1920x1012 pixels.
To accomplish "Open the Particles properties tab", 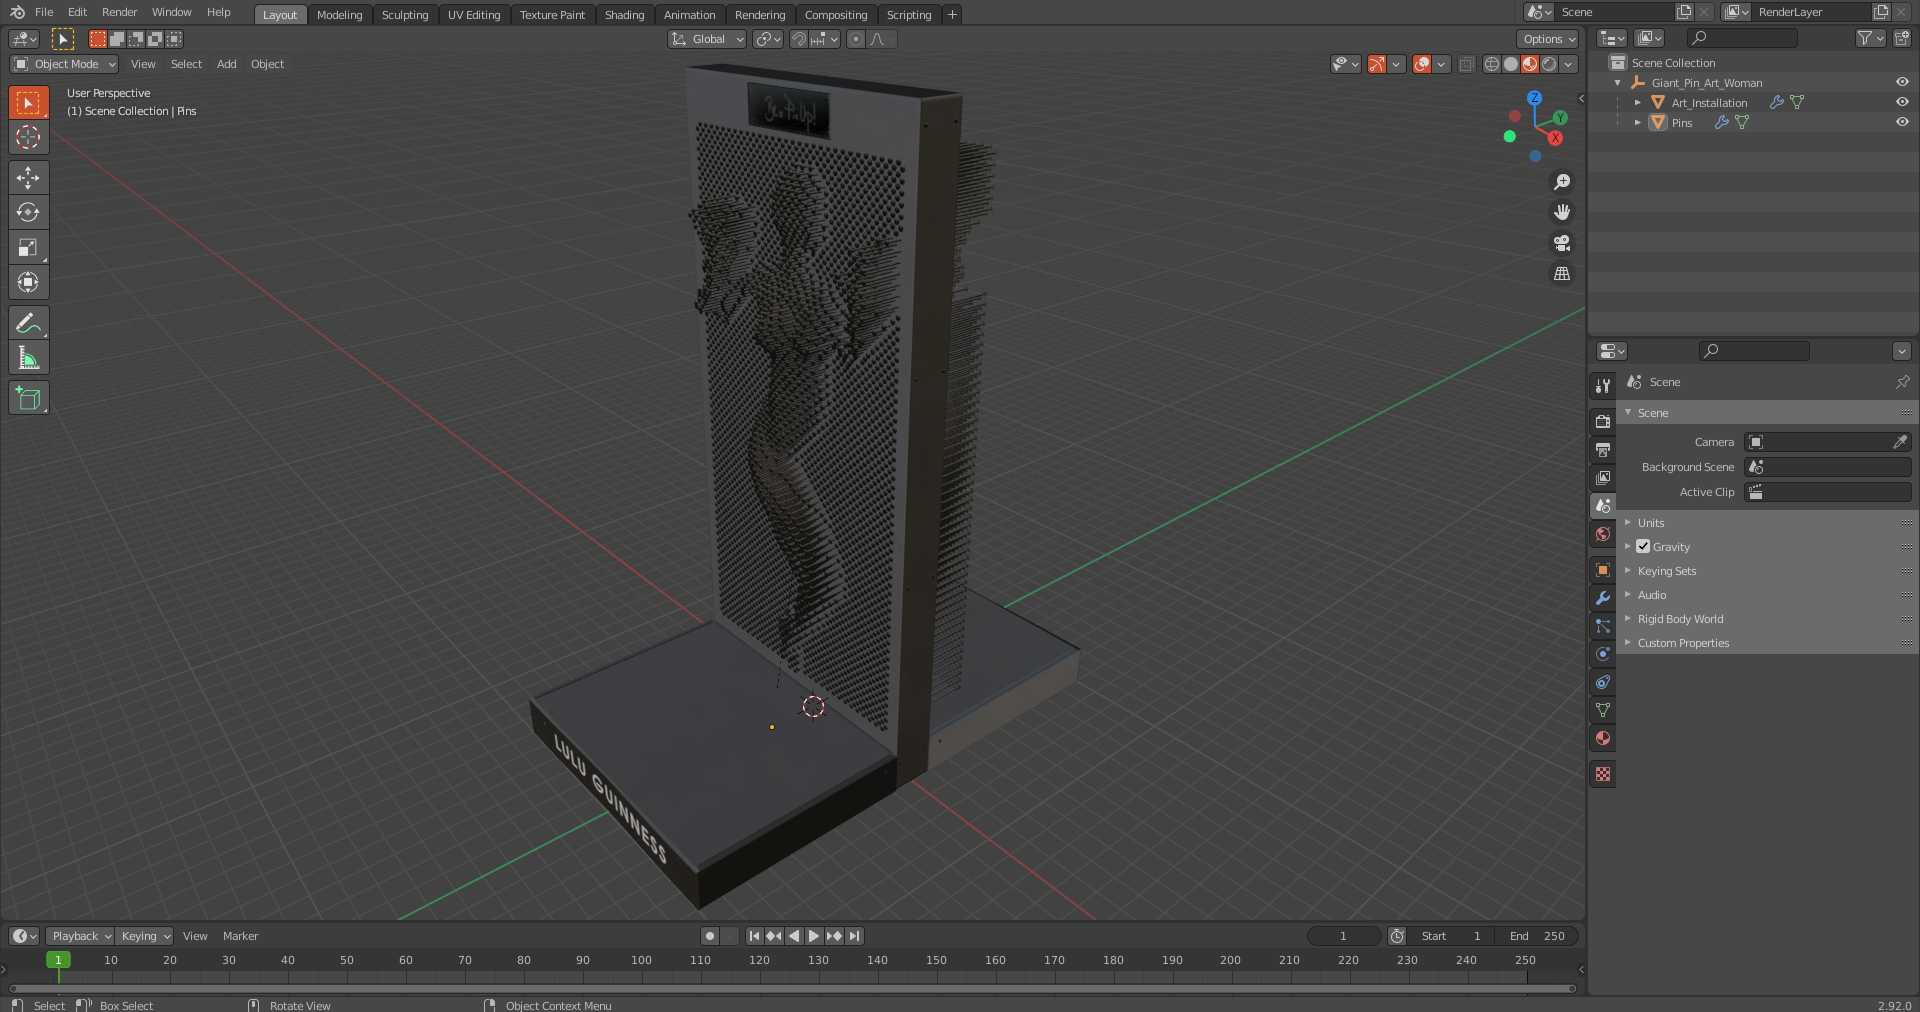I will tap(1603, 626).
